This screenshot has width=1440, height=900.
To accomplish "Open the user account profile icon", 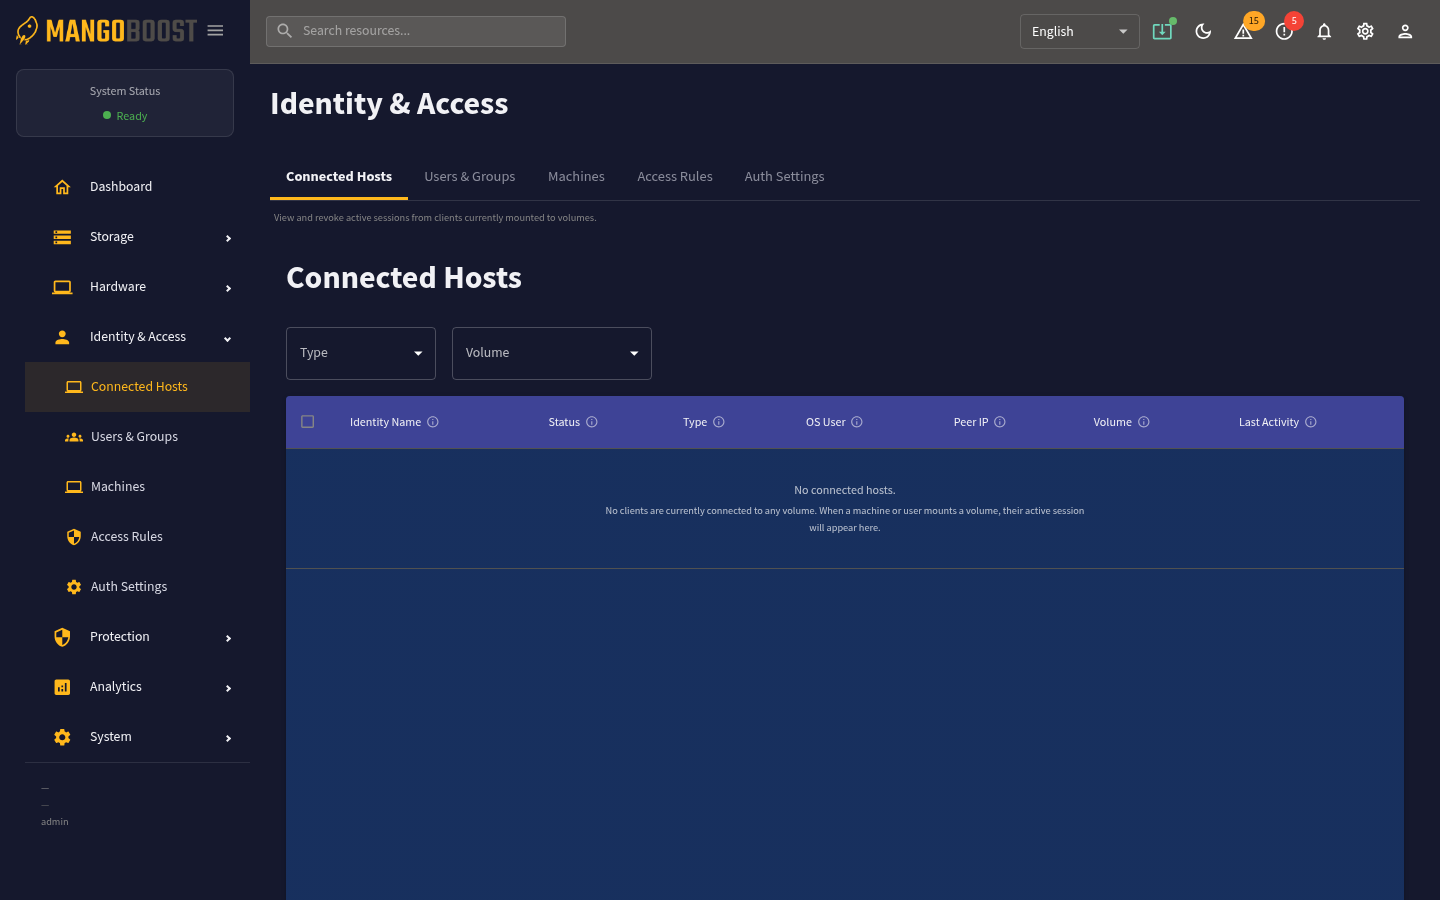I will (x=1405, y=31).
